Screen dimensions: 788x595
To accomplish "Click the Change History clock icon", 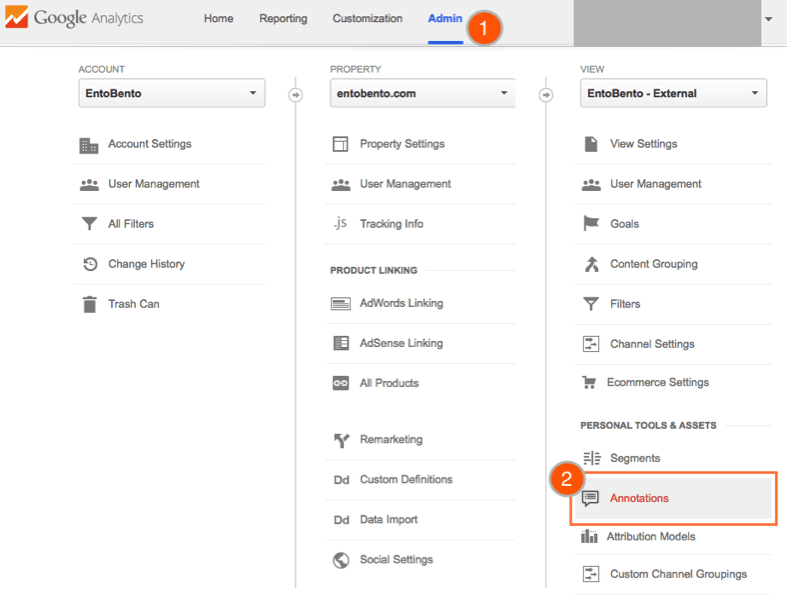I will point(90,264).
